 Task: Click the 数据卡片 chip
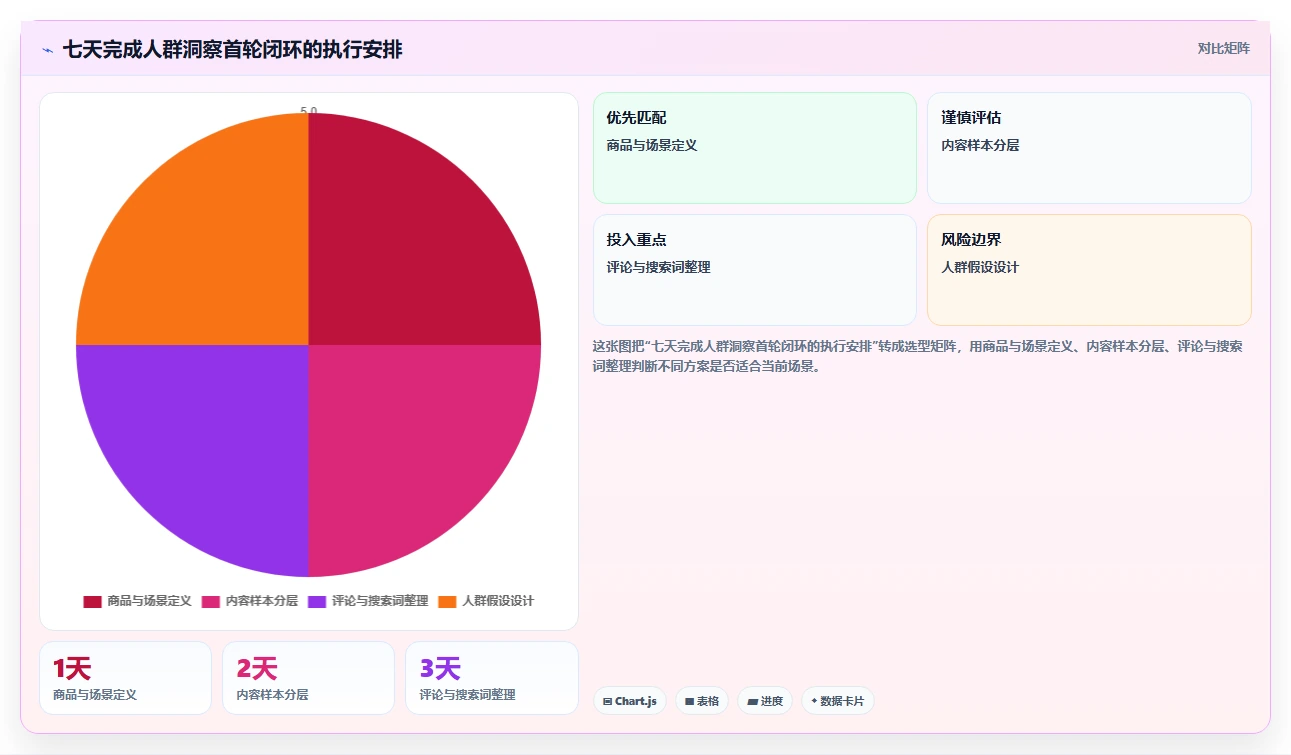[x=838, y=701]
